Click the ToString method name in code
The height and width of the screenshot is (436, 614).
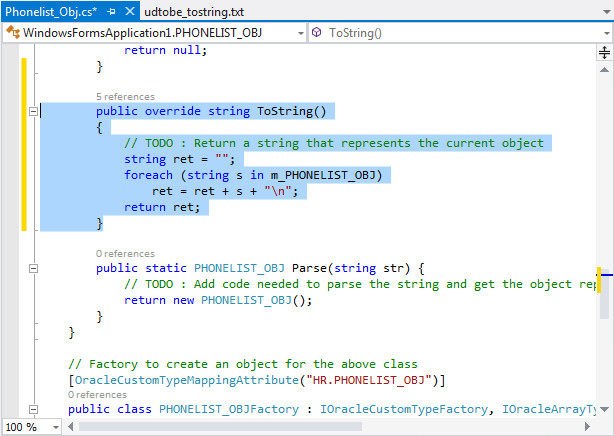tap(285, 111)
